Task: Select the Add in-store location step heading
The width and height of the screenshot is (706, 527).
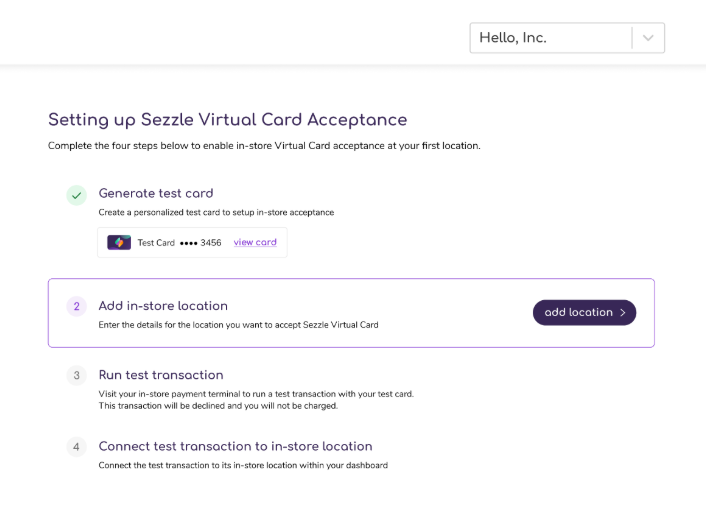Action: tap(163, 306)
